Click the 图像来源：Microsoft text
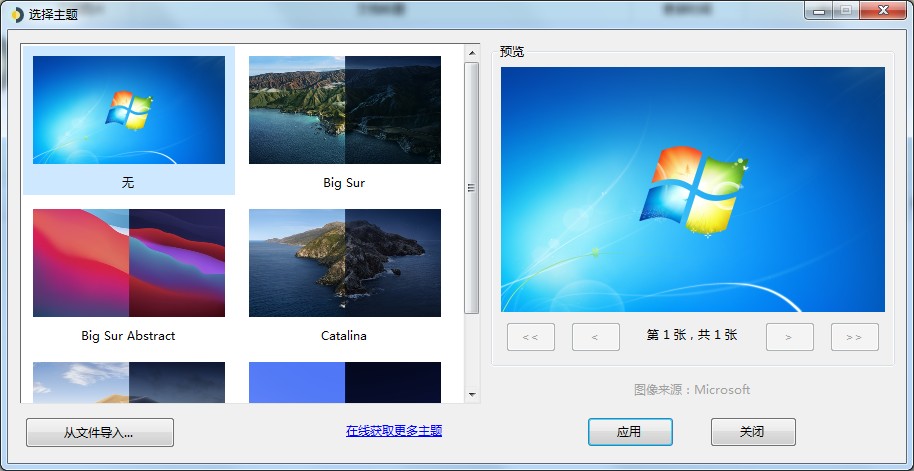 pos(692,390)
